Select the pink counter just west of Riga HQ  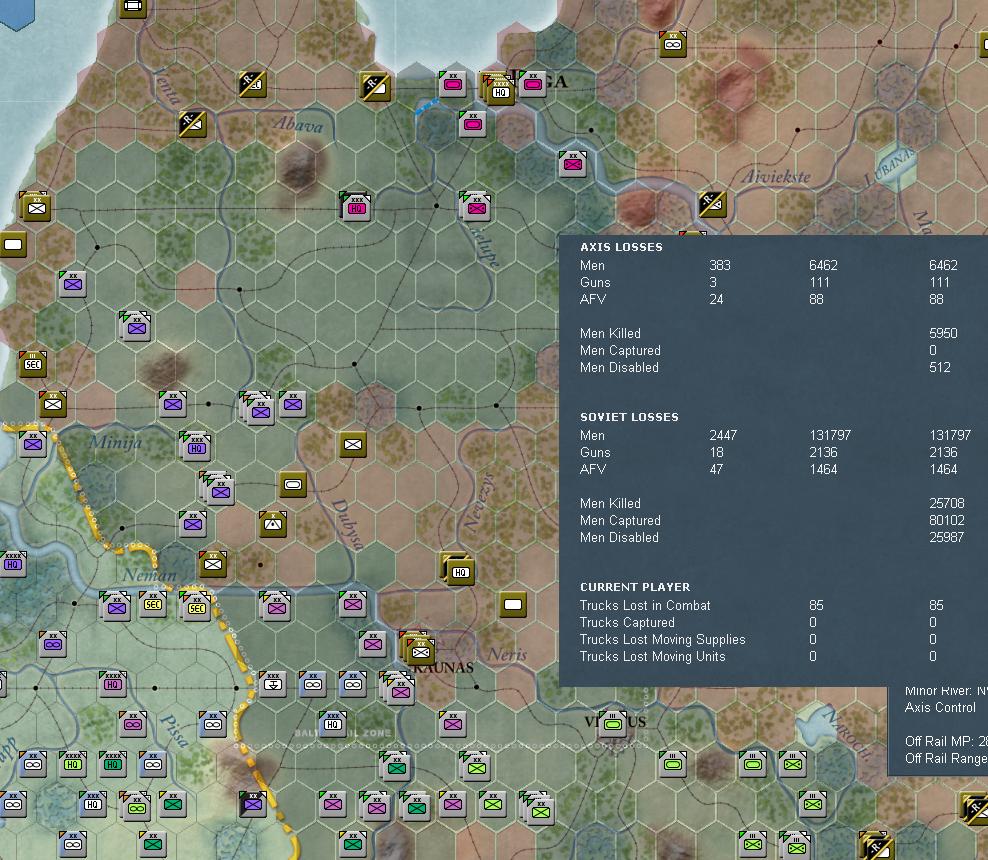pos(452,84)
